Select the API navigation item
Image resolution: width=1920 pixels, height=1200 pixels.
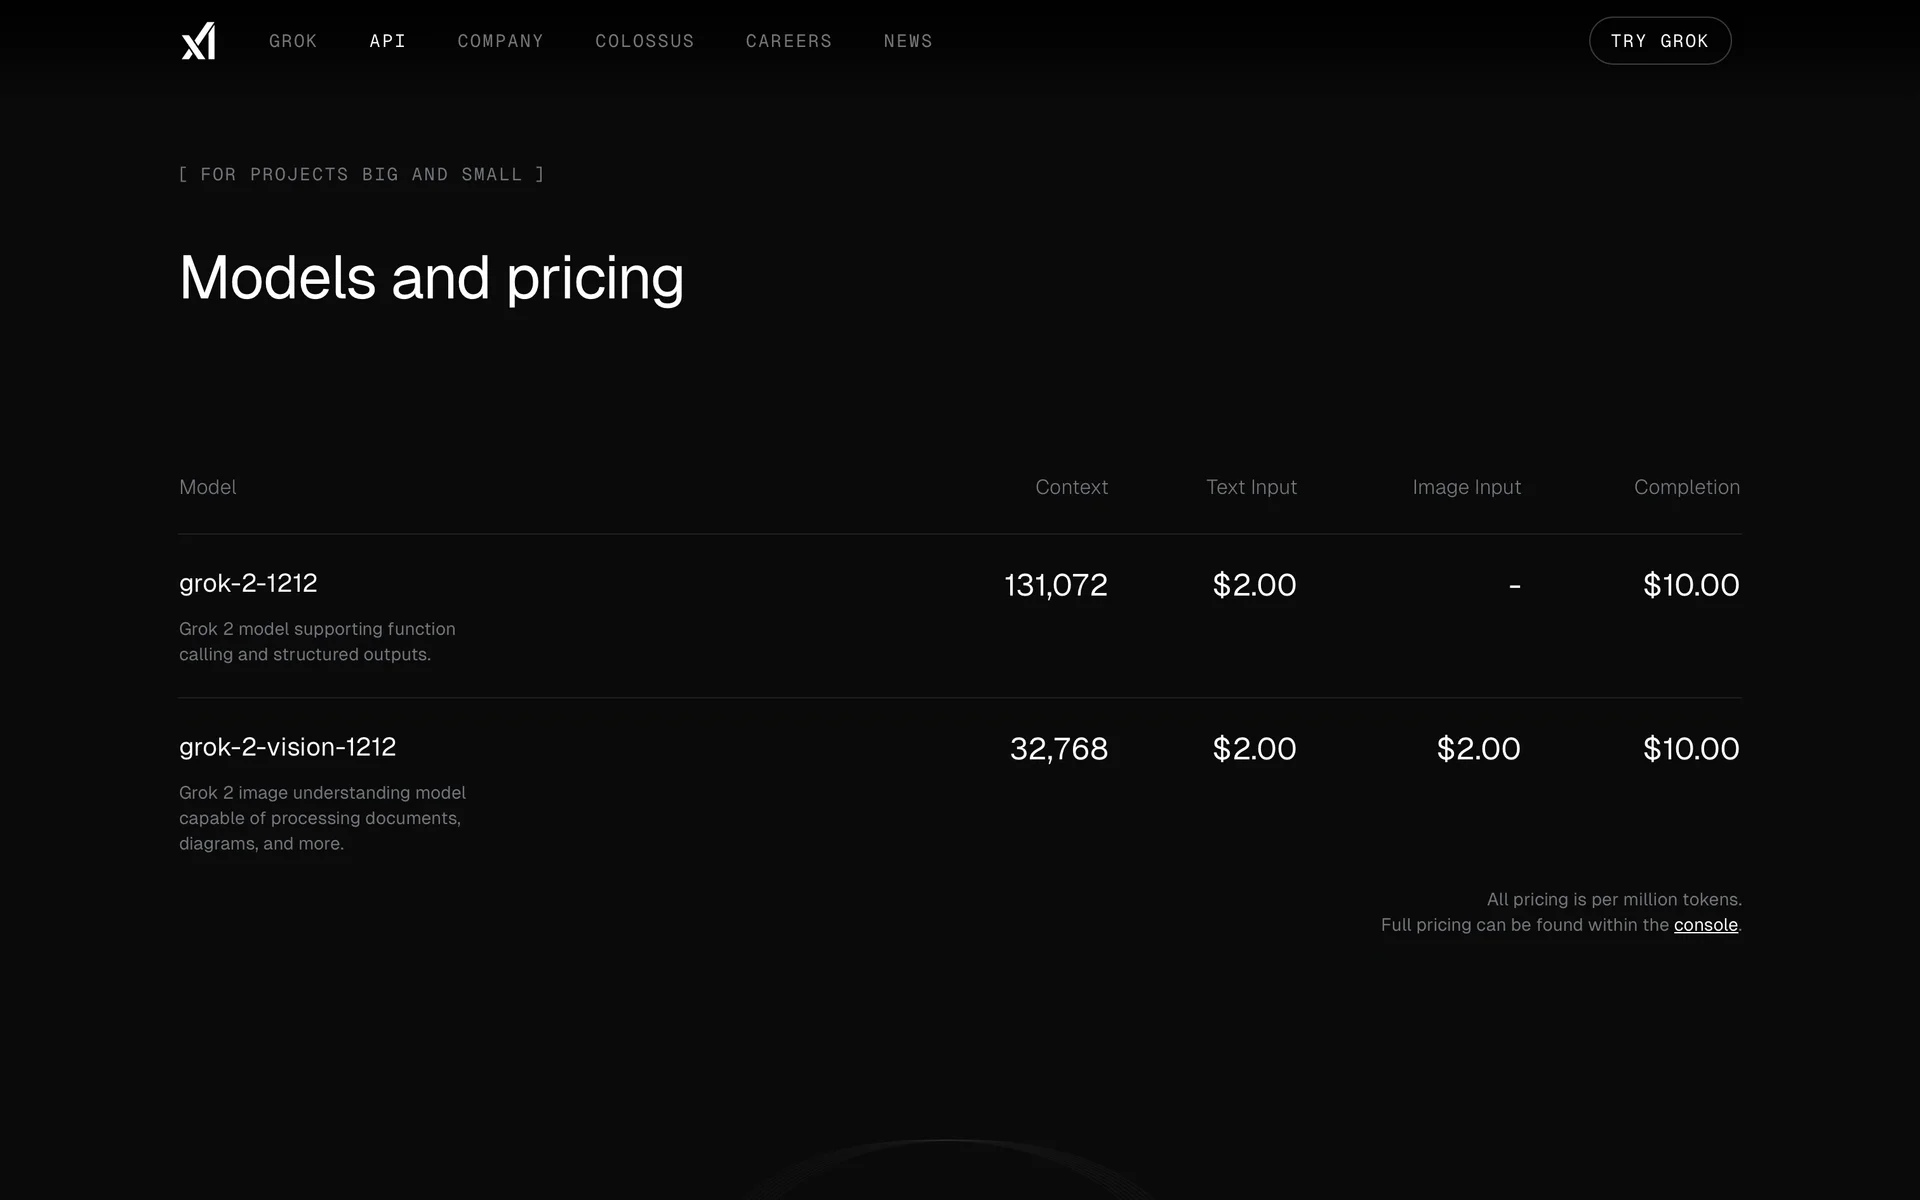(x=388, y=41)
